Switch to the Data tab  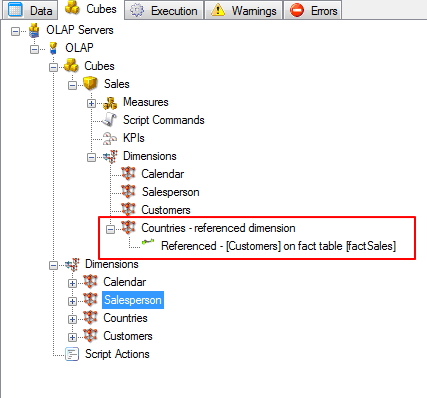30,10
